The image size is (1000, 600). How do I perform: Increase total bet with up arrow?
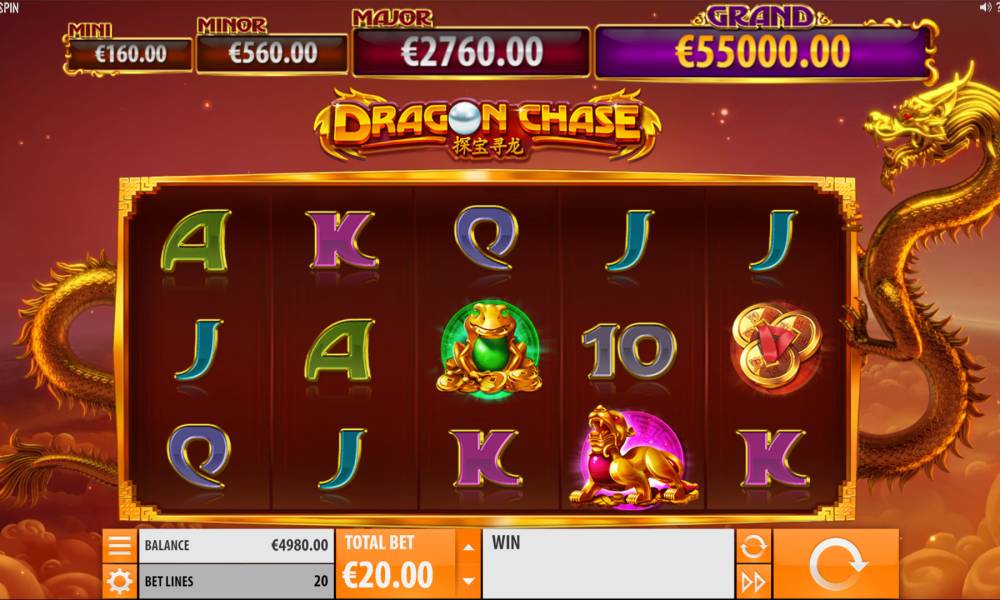pos(469,546)
